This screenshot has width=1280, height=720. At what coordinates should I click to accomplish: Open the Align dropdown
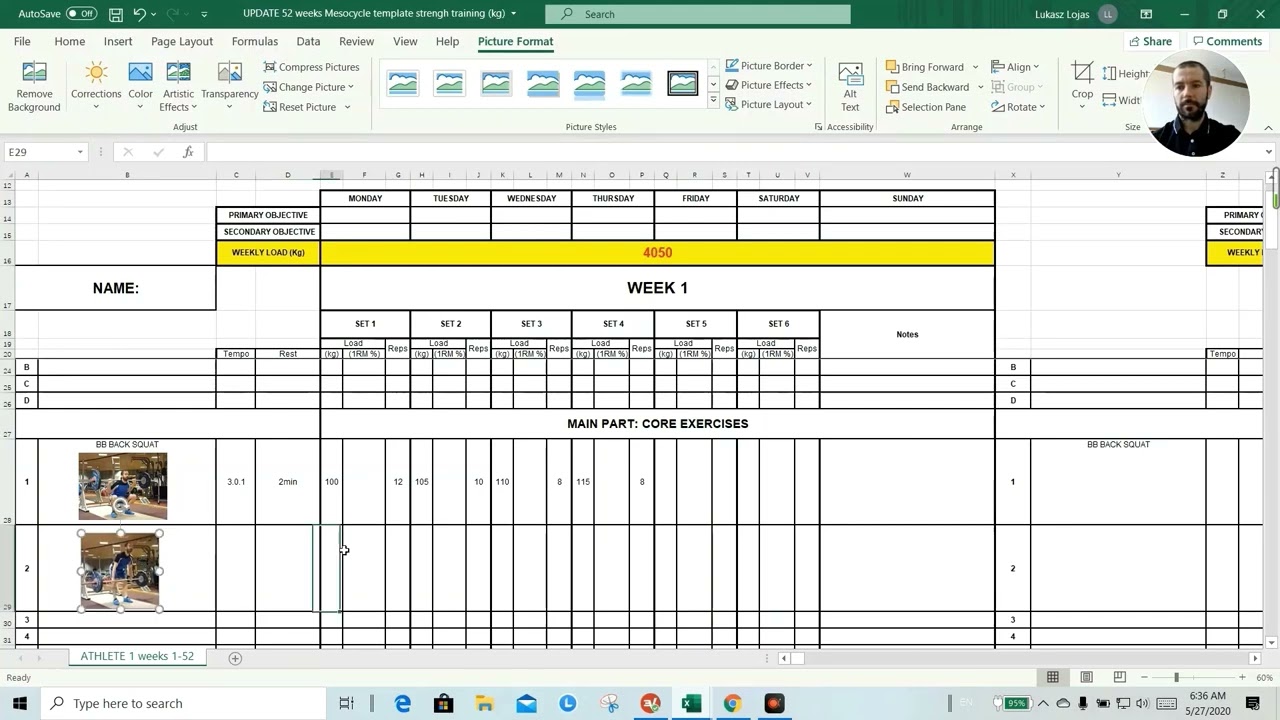tap(1015, 67)
